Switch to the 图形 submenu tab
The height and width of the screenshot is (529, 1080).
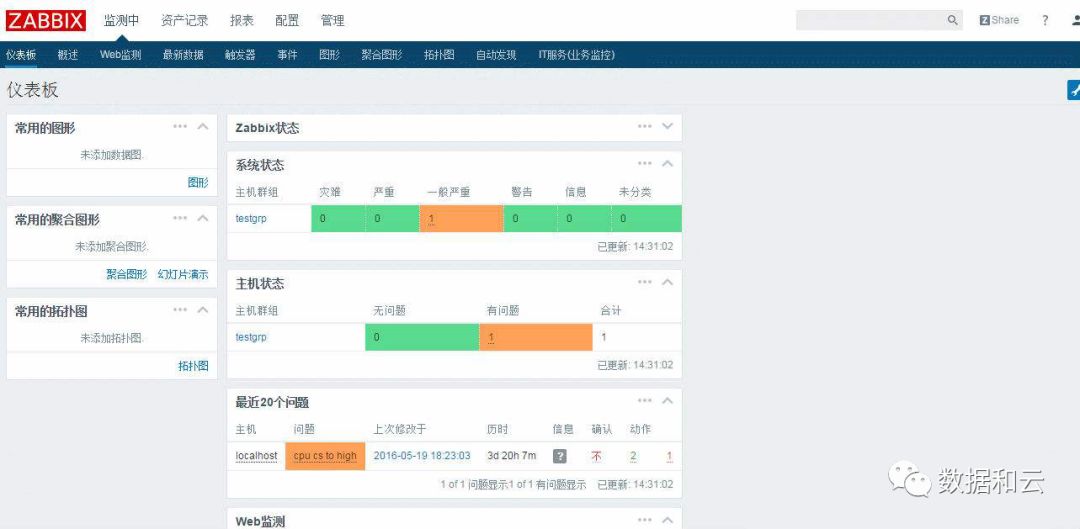pyautogui.click(x=329, y=55)
